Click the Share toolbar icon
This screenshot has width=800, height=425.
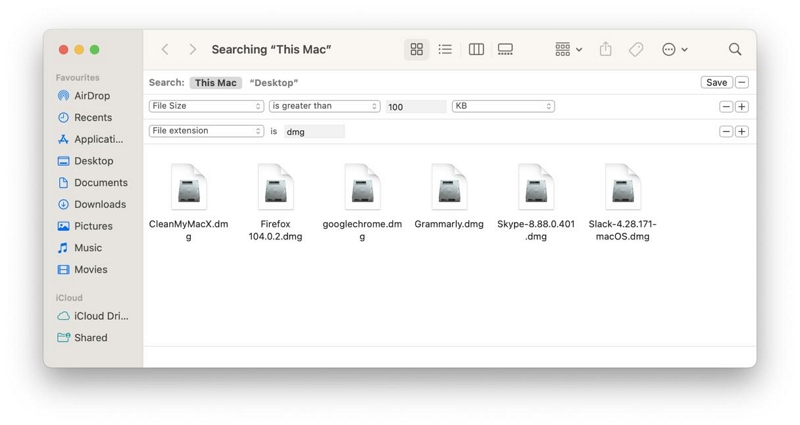click(606, 49)
